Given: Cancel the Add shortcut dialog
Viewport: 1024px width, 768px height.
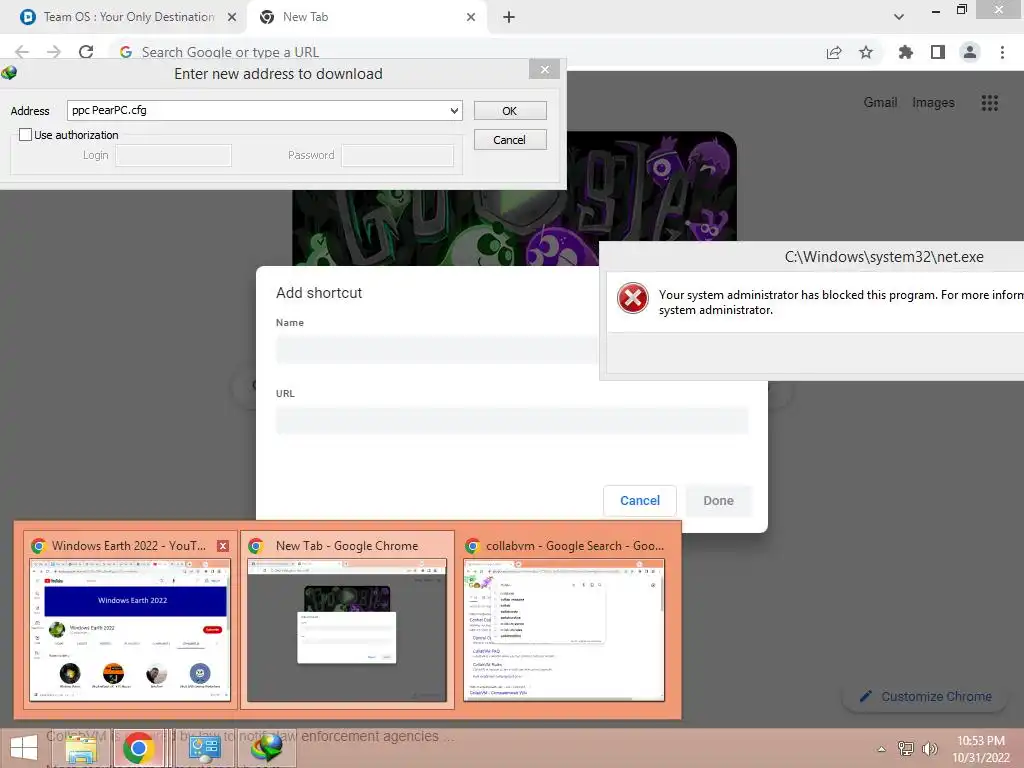Looking at the screenshot, I should coord(640,501).
